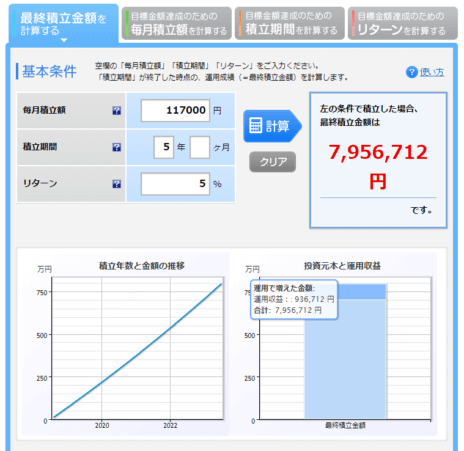Viewport: 464px width, 451px height.
Task: Switch to the 積立期間を計算する tab
Action: pyautogui.click(x=290, y=24)
